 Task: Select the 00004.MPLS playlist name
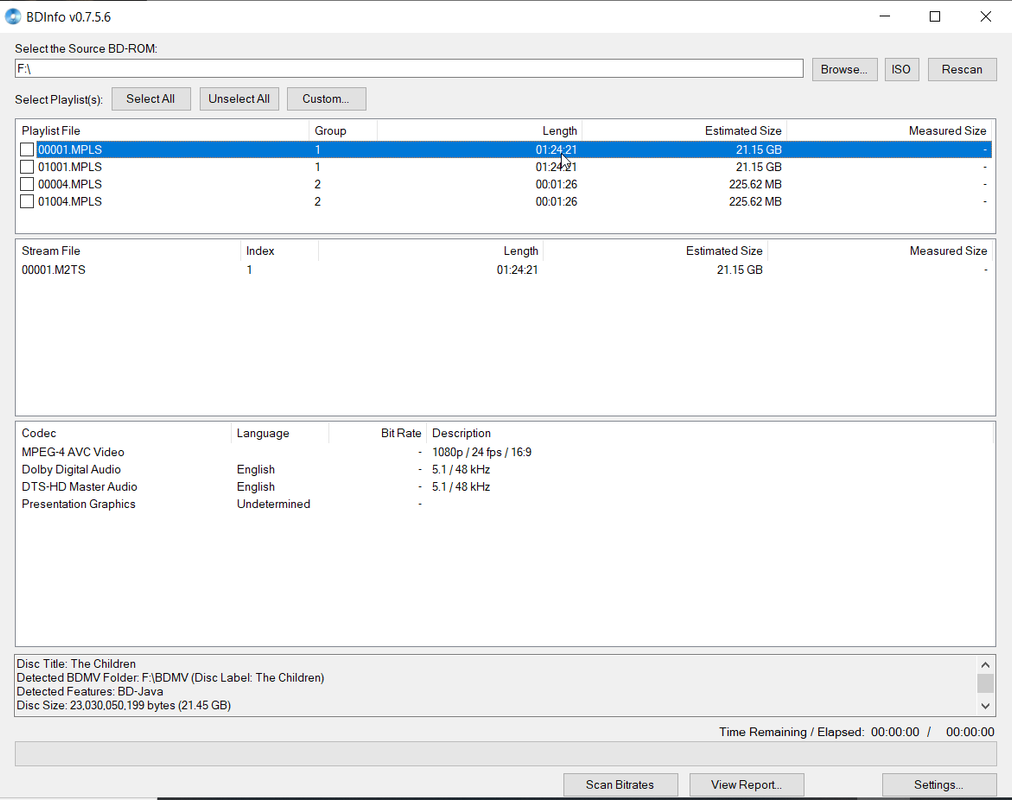click(70, 185)
